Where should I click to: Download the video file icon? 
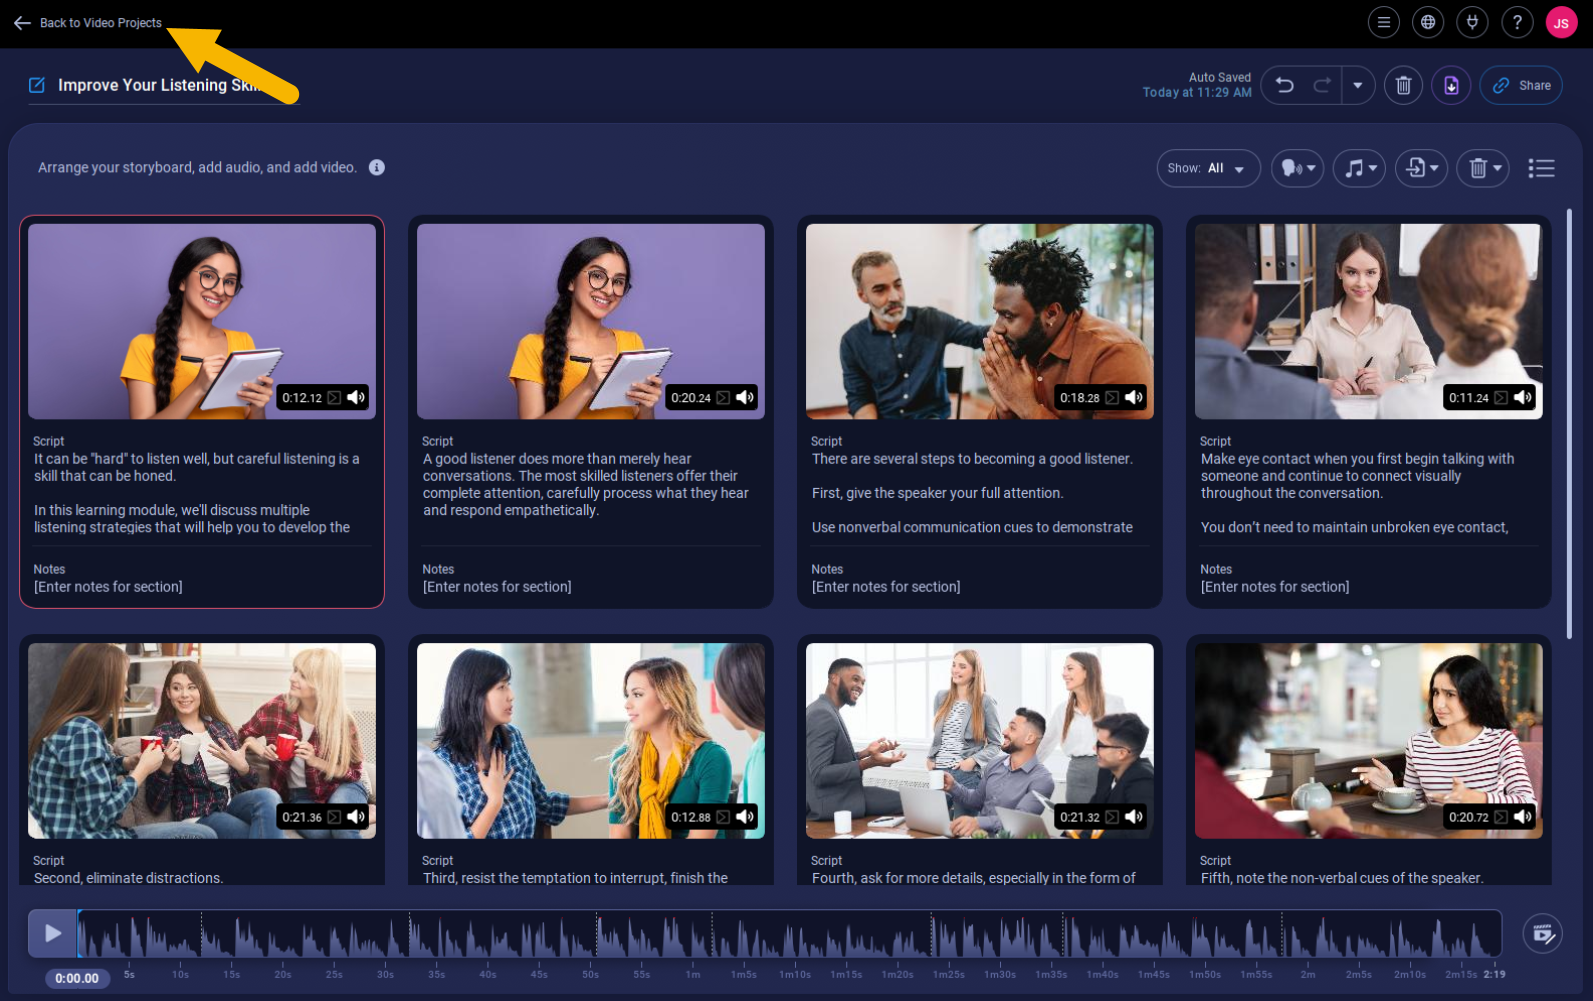[x=1451, y=85]
